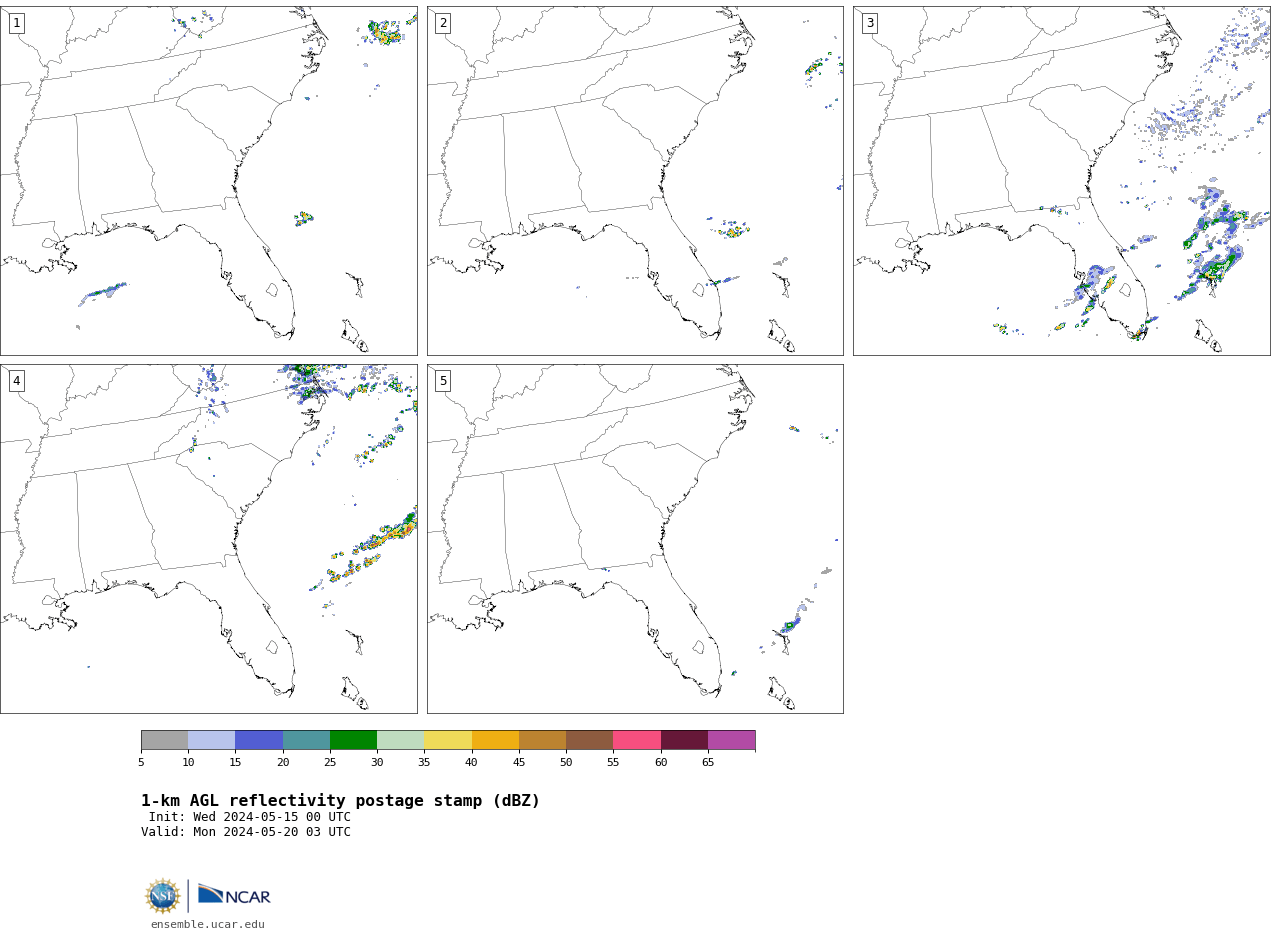Select the tan 45-50 dBZ swatch
The image size is (1280, 936).
click(542, 740)
